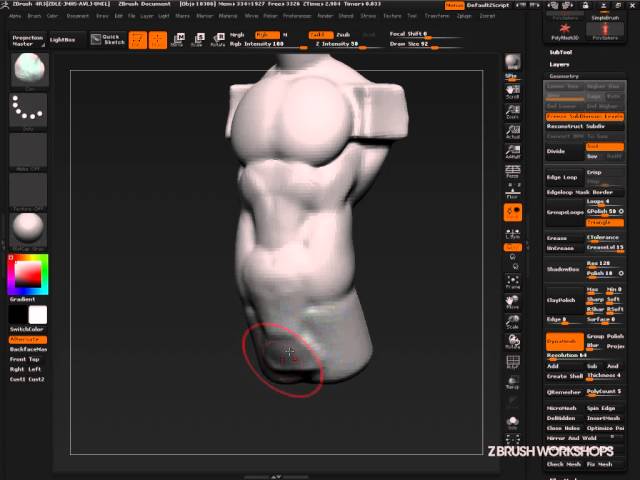Screen dimensions: 640x480
Task: Click the Scroll canvas icon
Action: (x=513, y=92)
